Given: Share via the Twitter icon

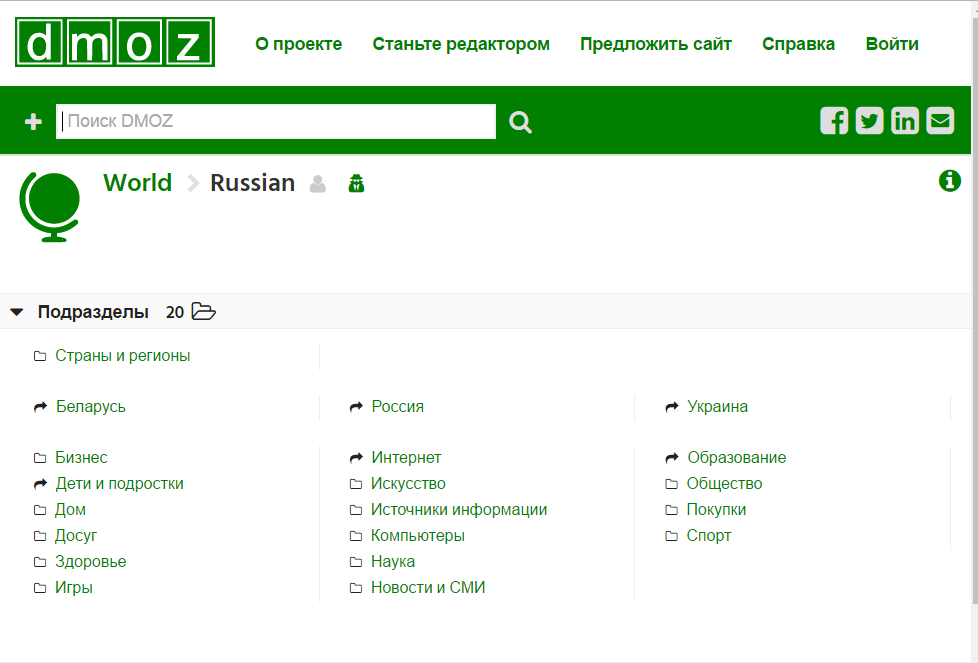Looking at the screenshot, I should point(869,120).
